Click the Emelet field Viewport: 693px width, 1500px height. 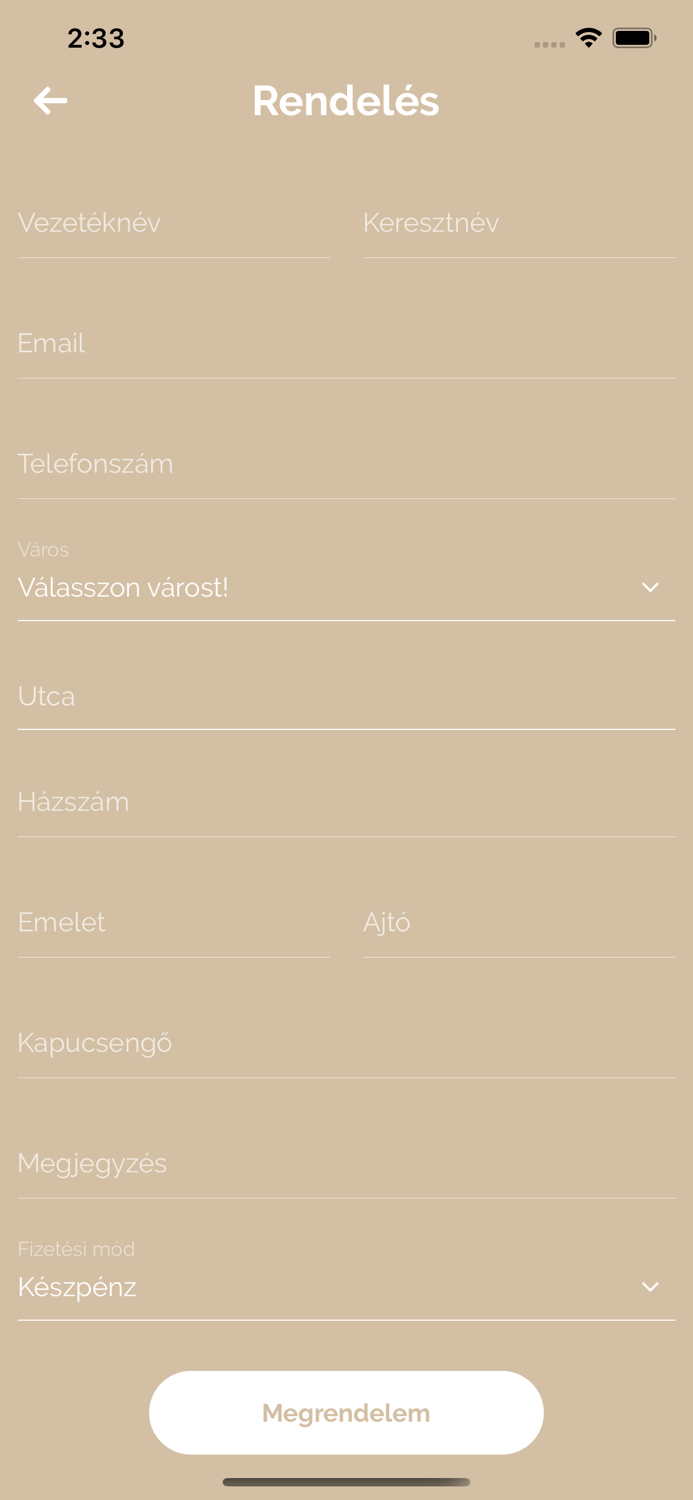(173, 922)
